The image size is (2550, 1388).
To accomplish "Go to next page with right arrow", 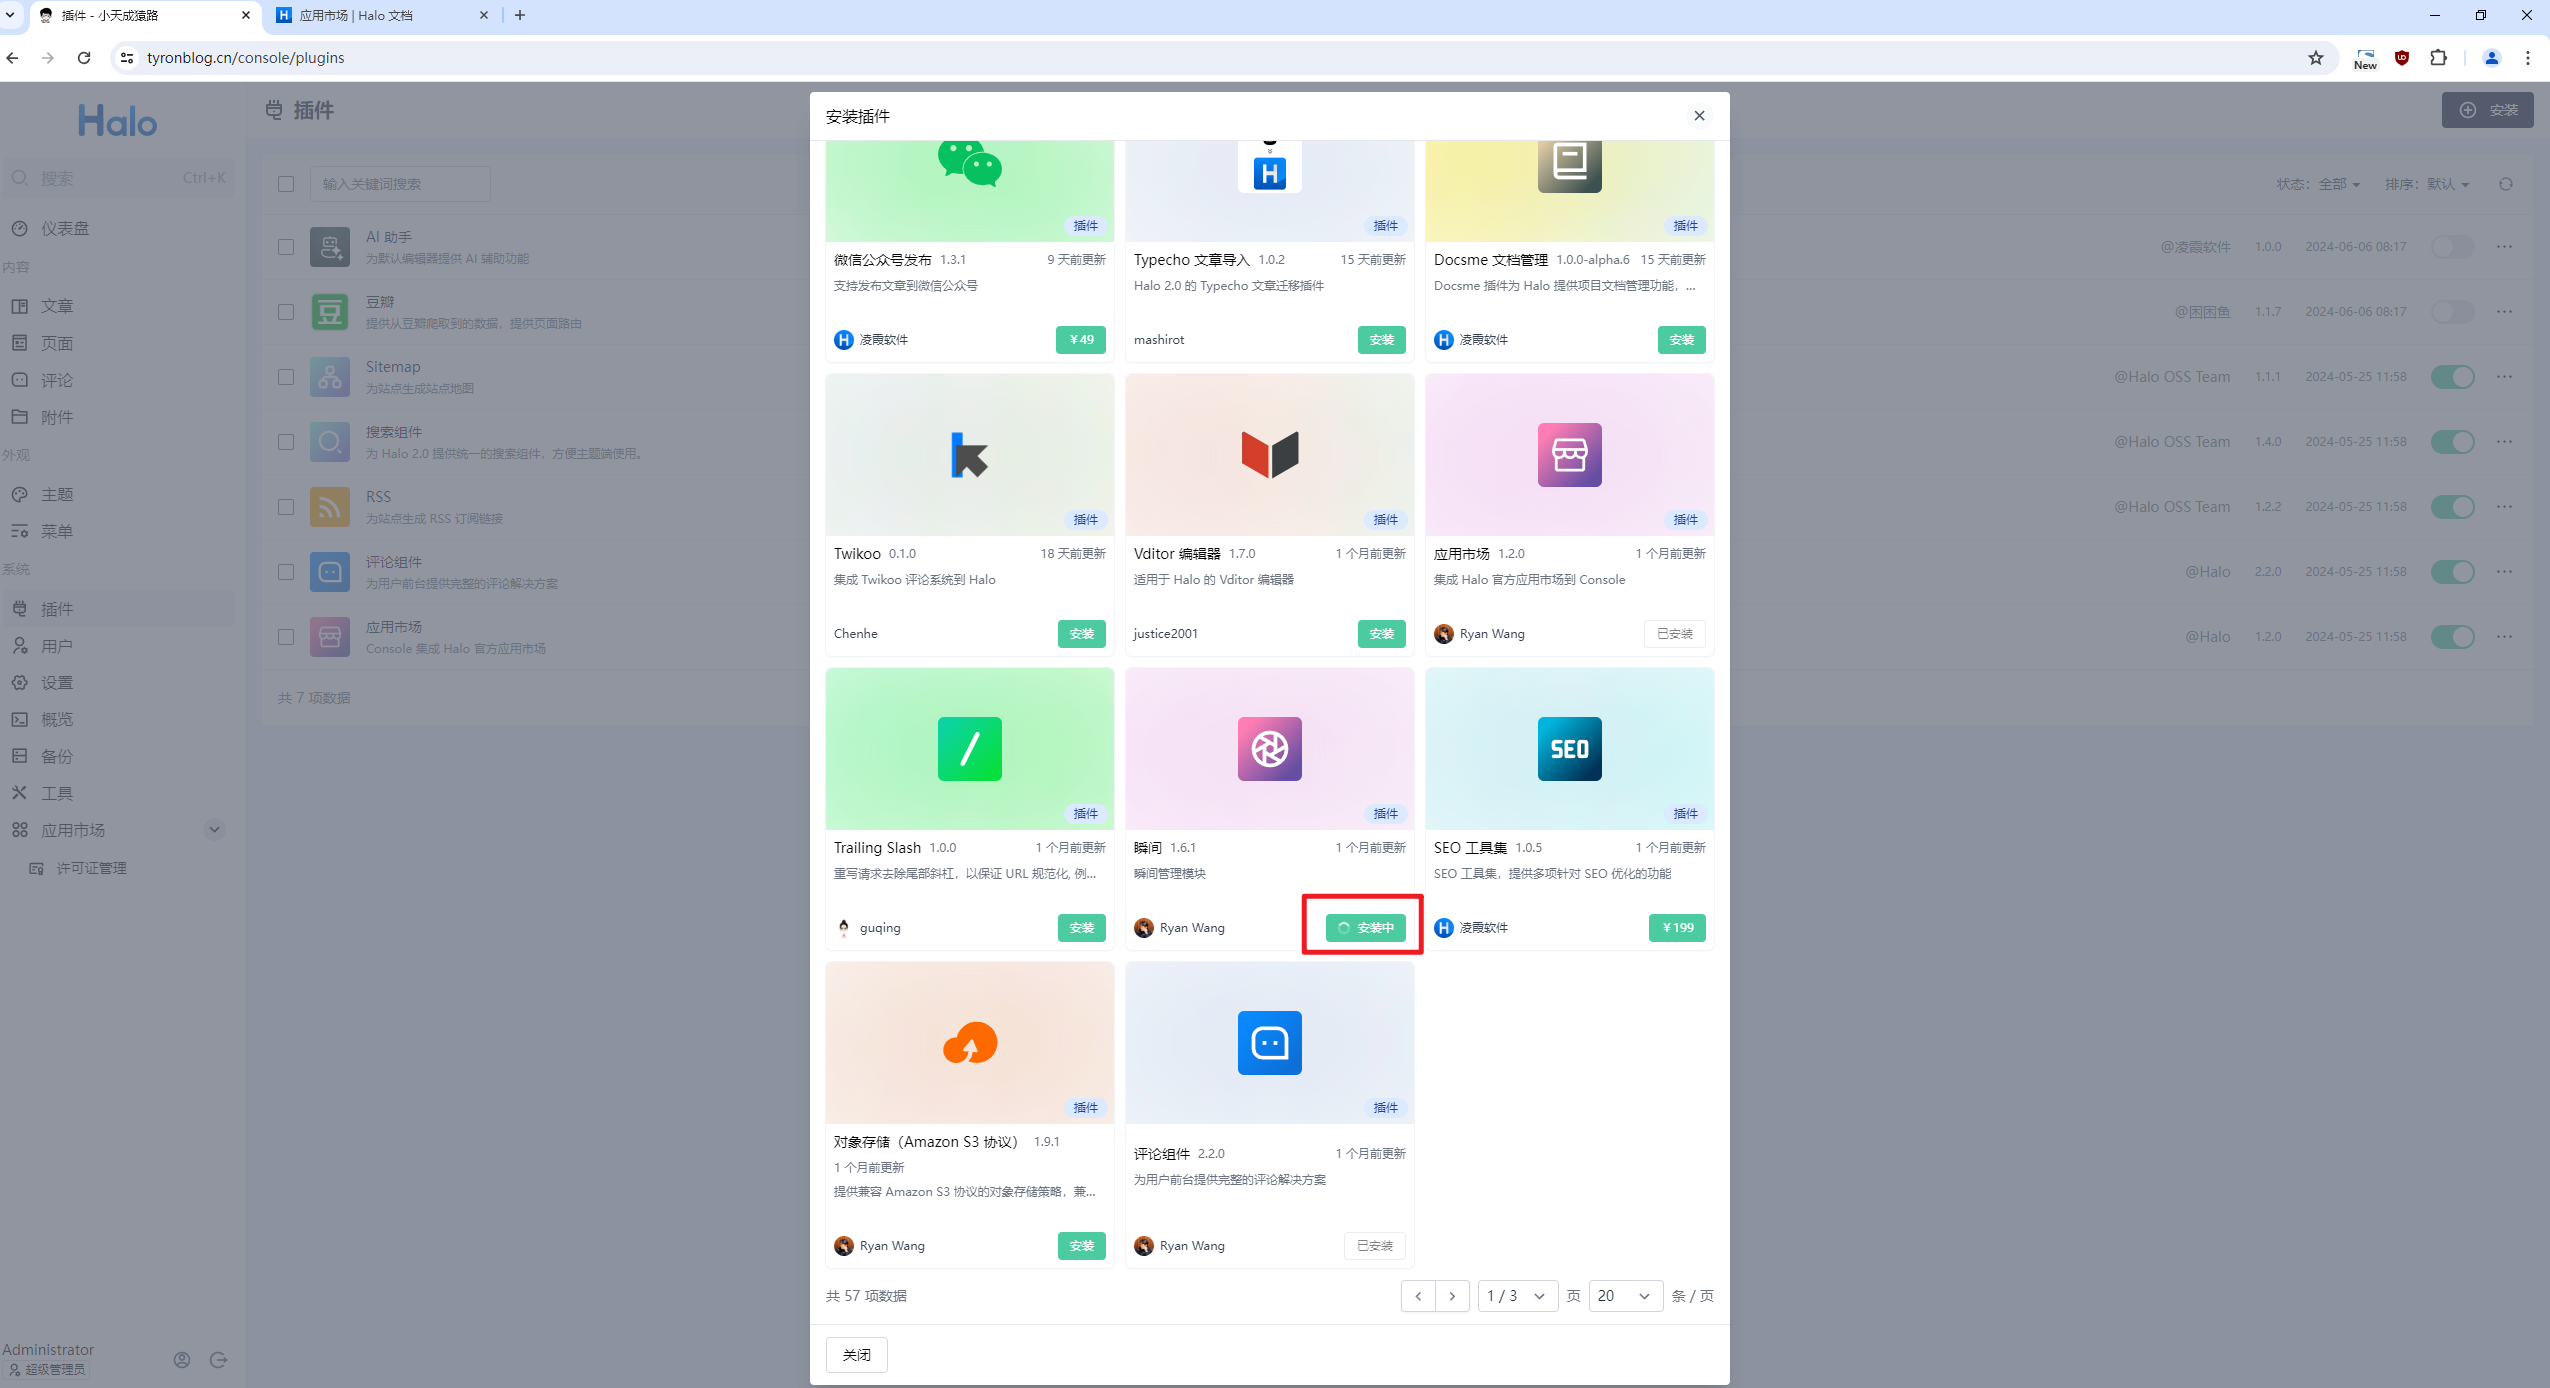I will pyautogui.click(x=1452, y=1296).
